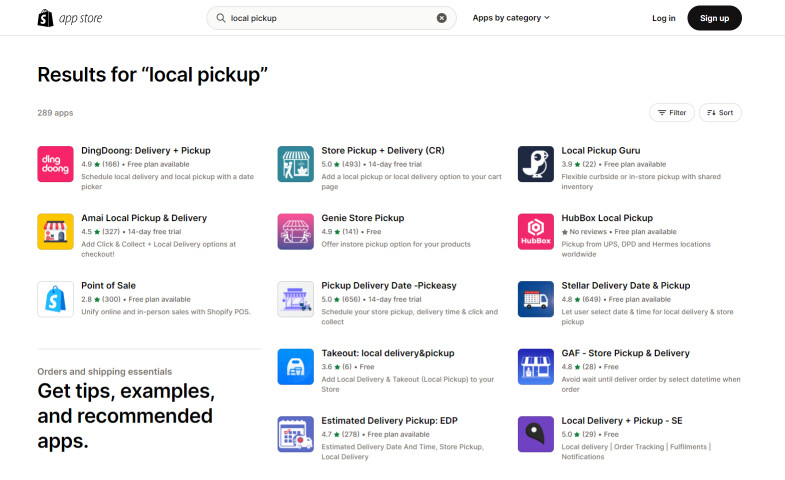Click the search magnifier icon
This screenshot has width=785, height=480.
[x=221, y=18]
